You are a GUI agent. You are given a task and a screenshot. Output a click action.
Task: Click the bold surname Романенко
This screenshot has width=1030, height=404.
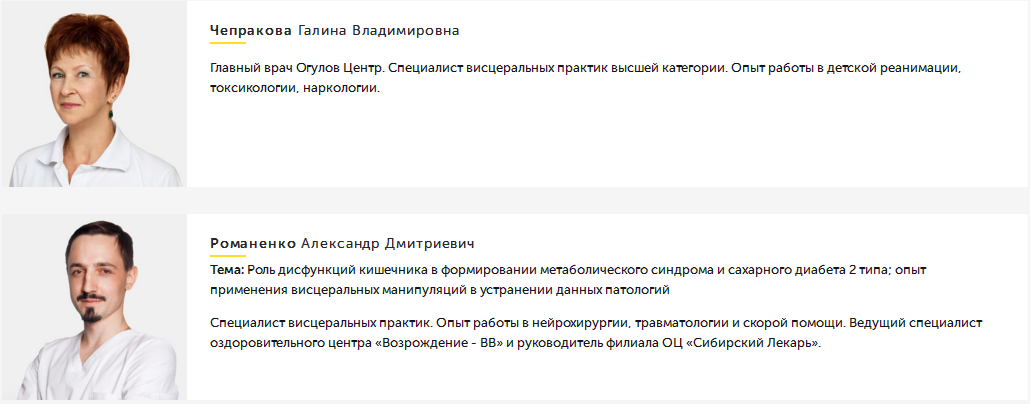point(253,243)
